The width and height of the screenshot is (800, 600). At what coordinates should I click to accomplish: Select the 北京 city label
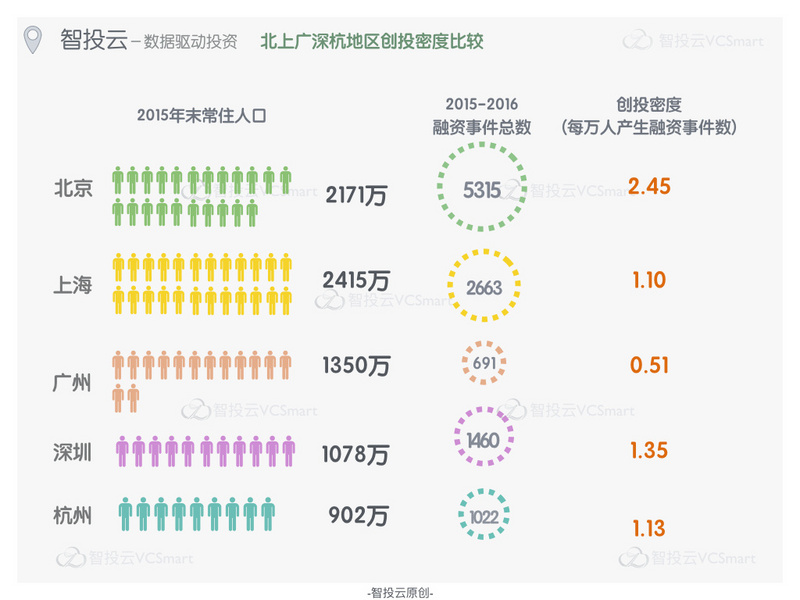(x=73, y=187)
